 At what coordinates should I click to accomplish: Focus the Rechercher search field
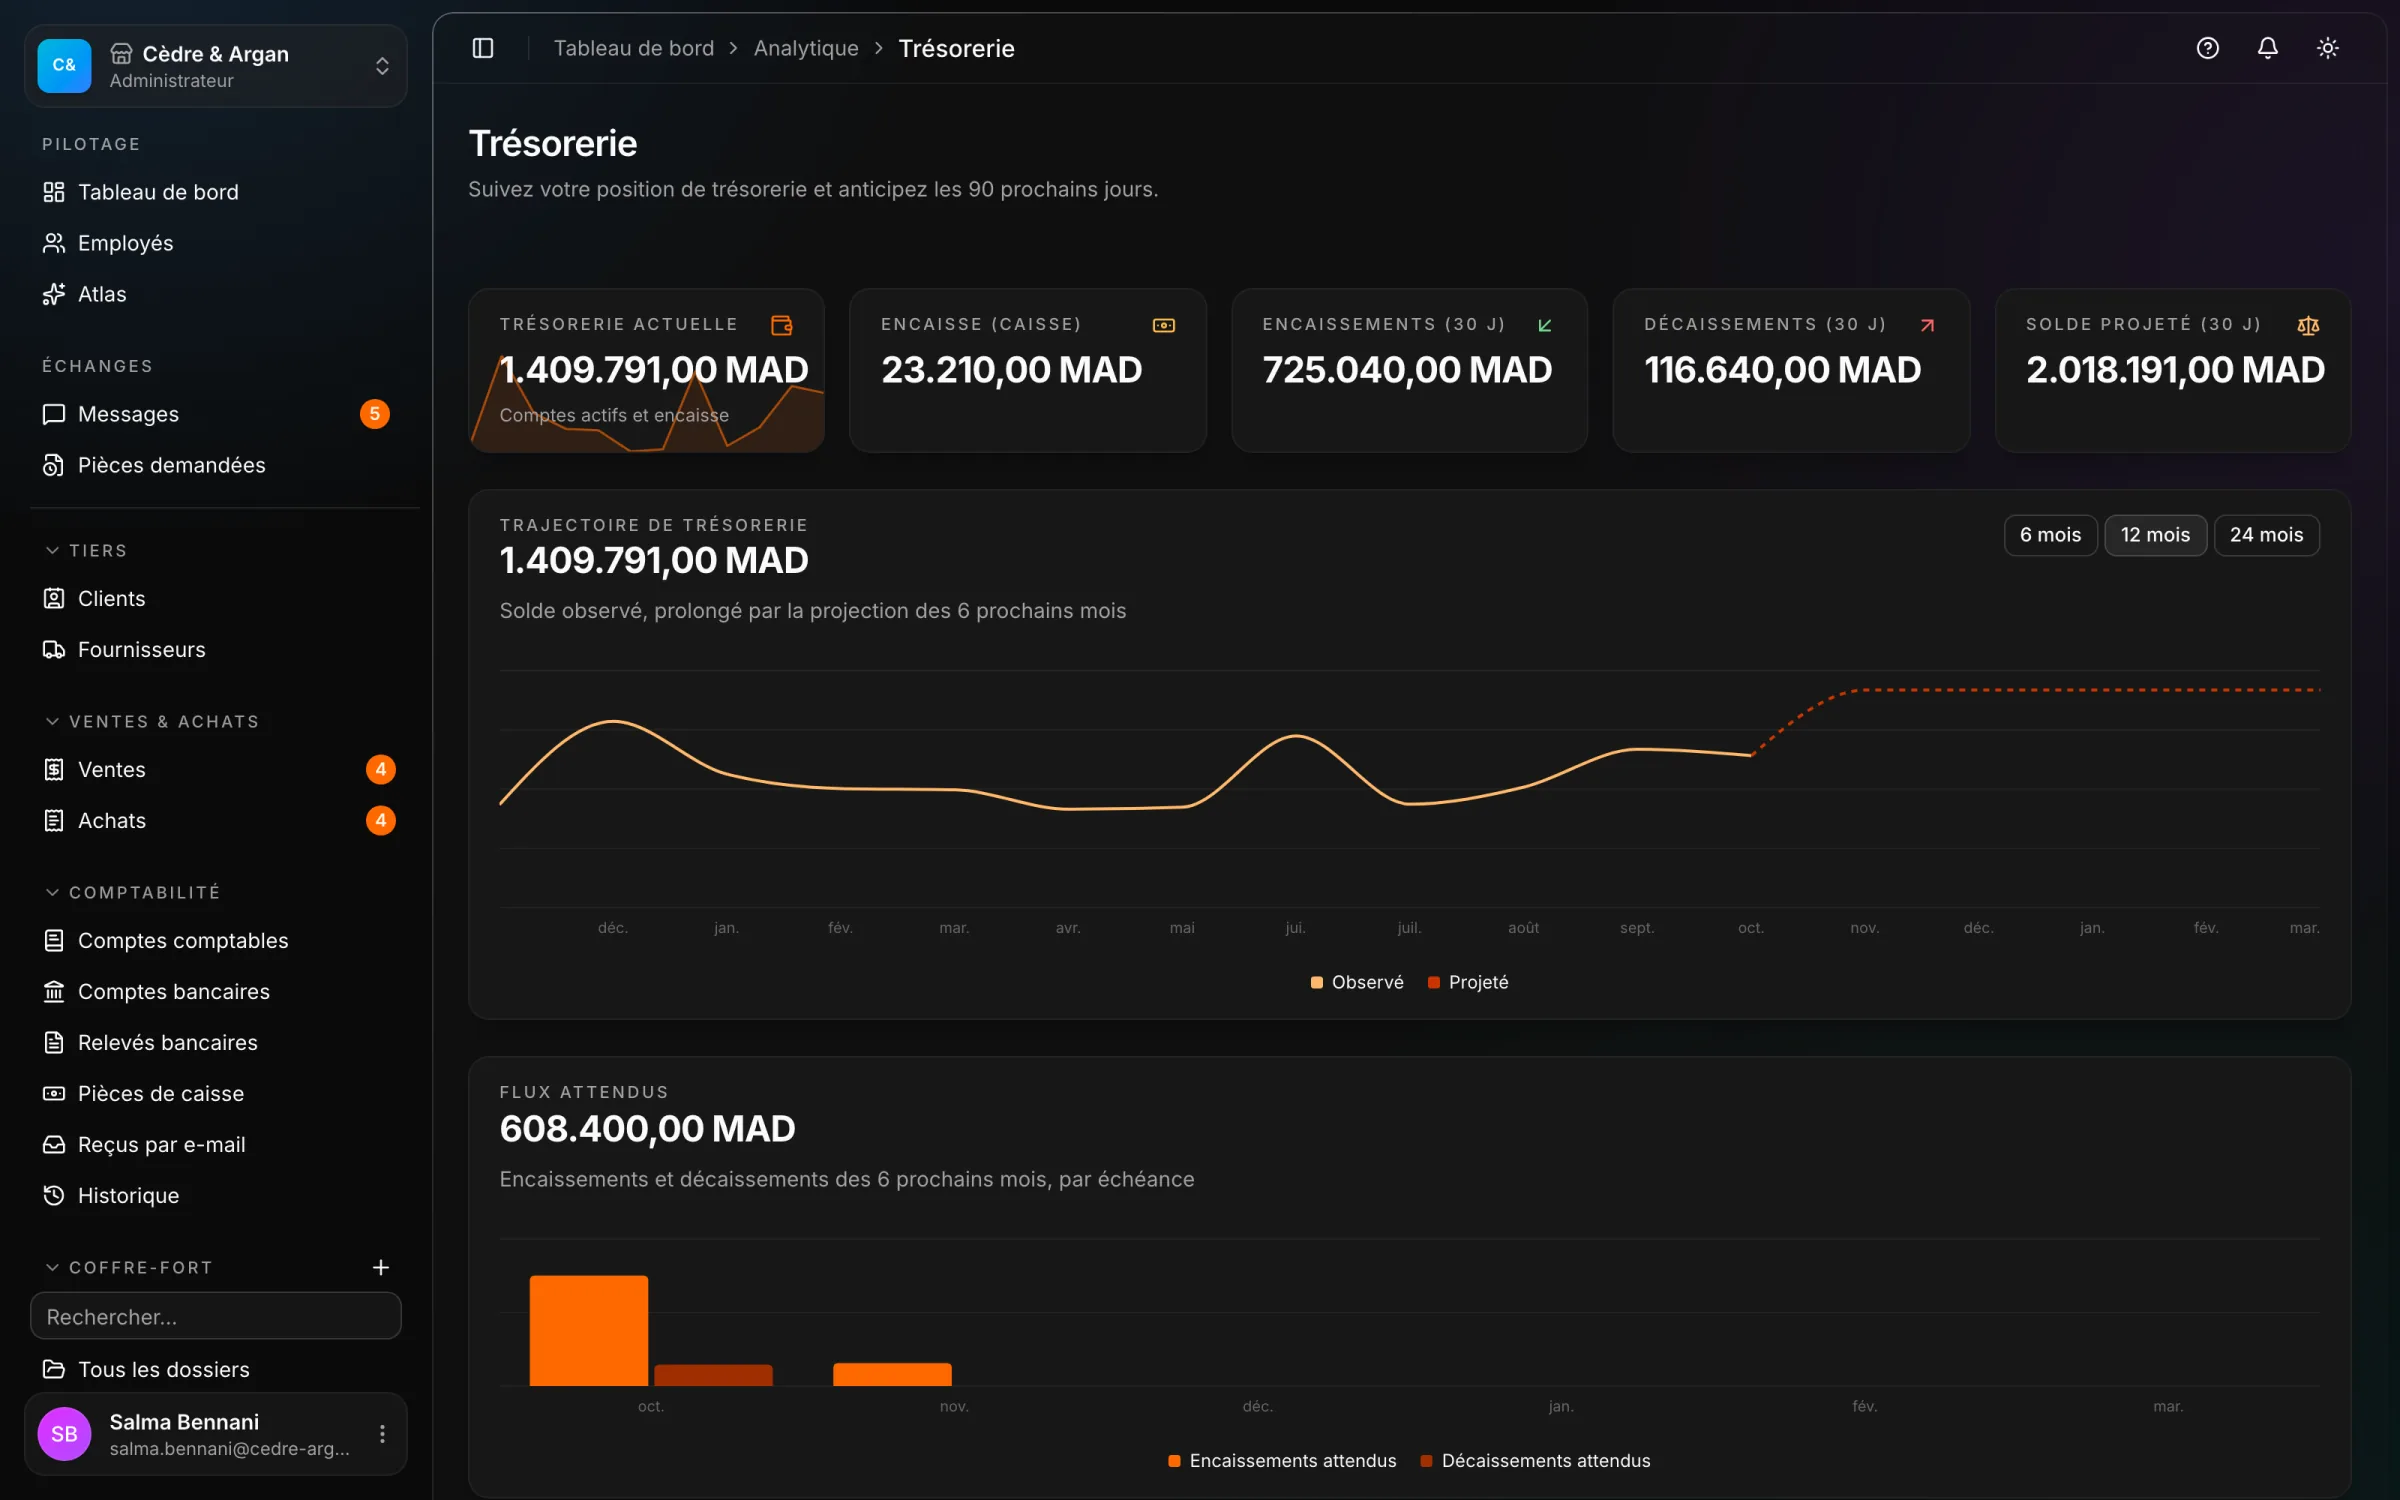coord(216,1316)
